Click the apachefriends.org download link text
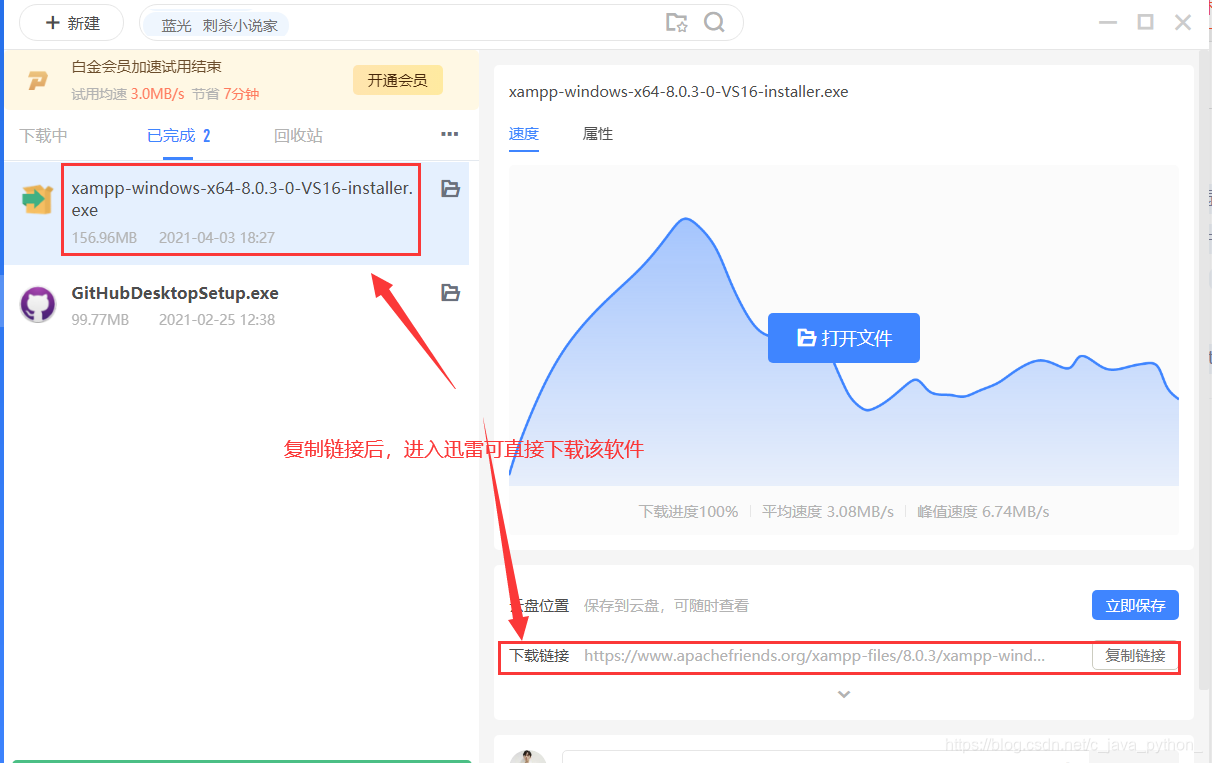This screenshot has width=1212, height=763. click(x=815, y=656)
